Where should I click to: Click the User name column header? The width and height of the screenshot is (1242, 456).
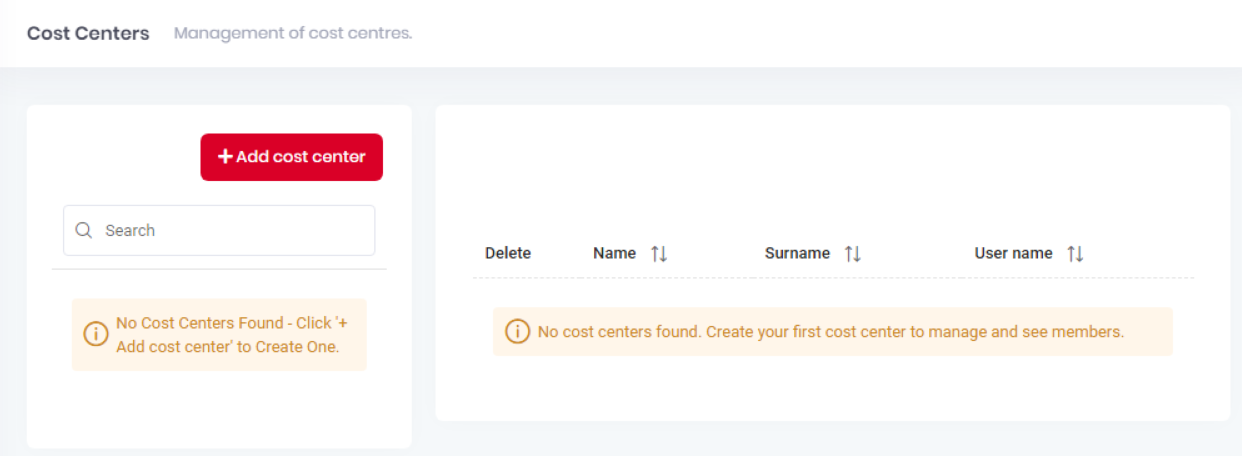pos(1013,253)
